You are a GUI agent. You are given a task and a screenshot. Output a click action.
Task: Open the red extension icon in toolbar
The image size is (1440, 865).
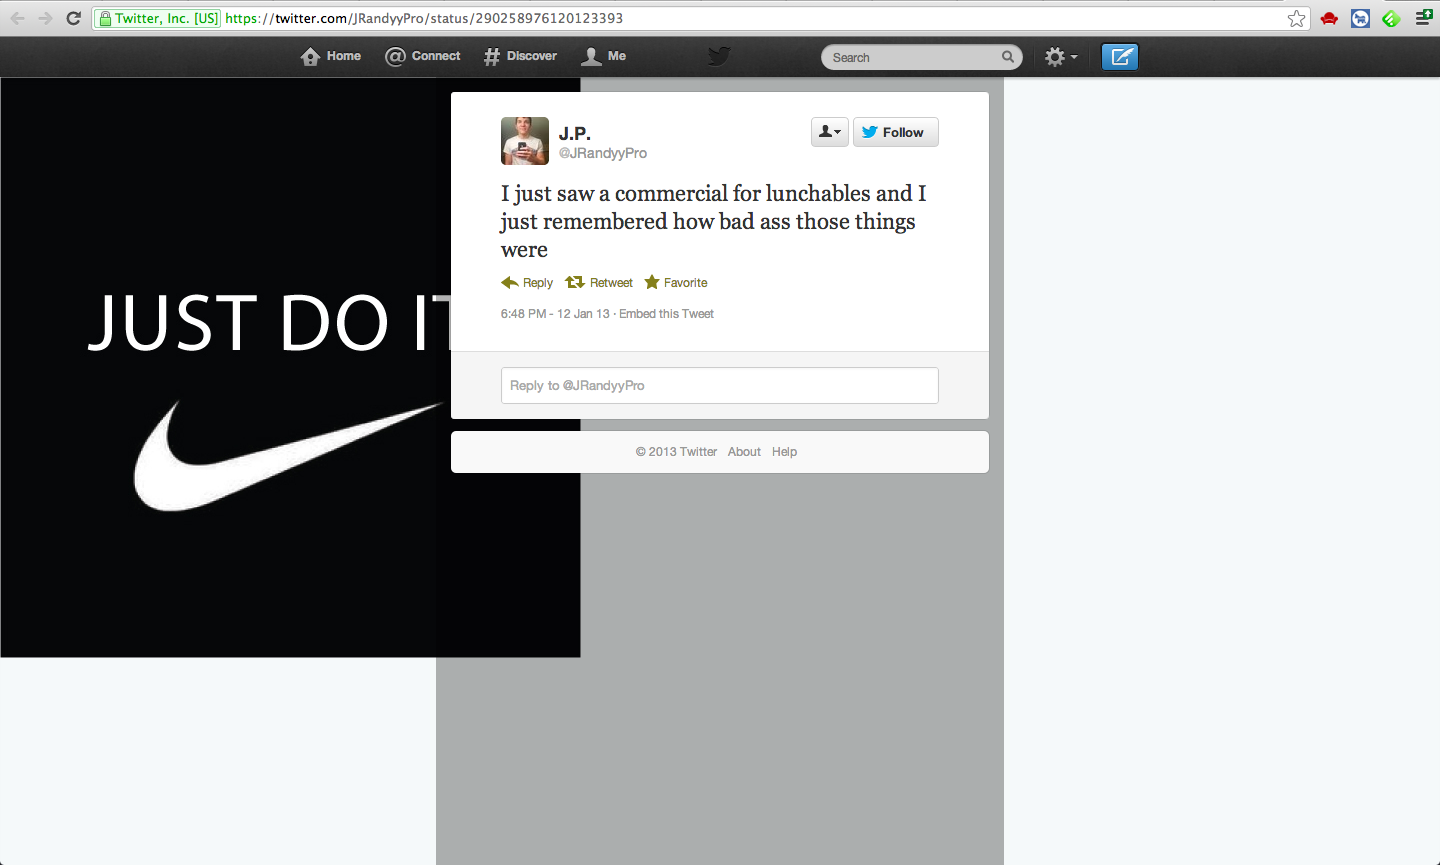[1329, 18]
